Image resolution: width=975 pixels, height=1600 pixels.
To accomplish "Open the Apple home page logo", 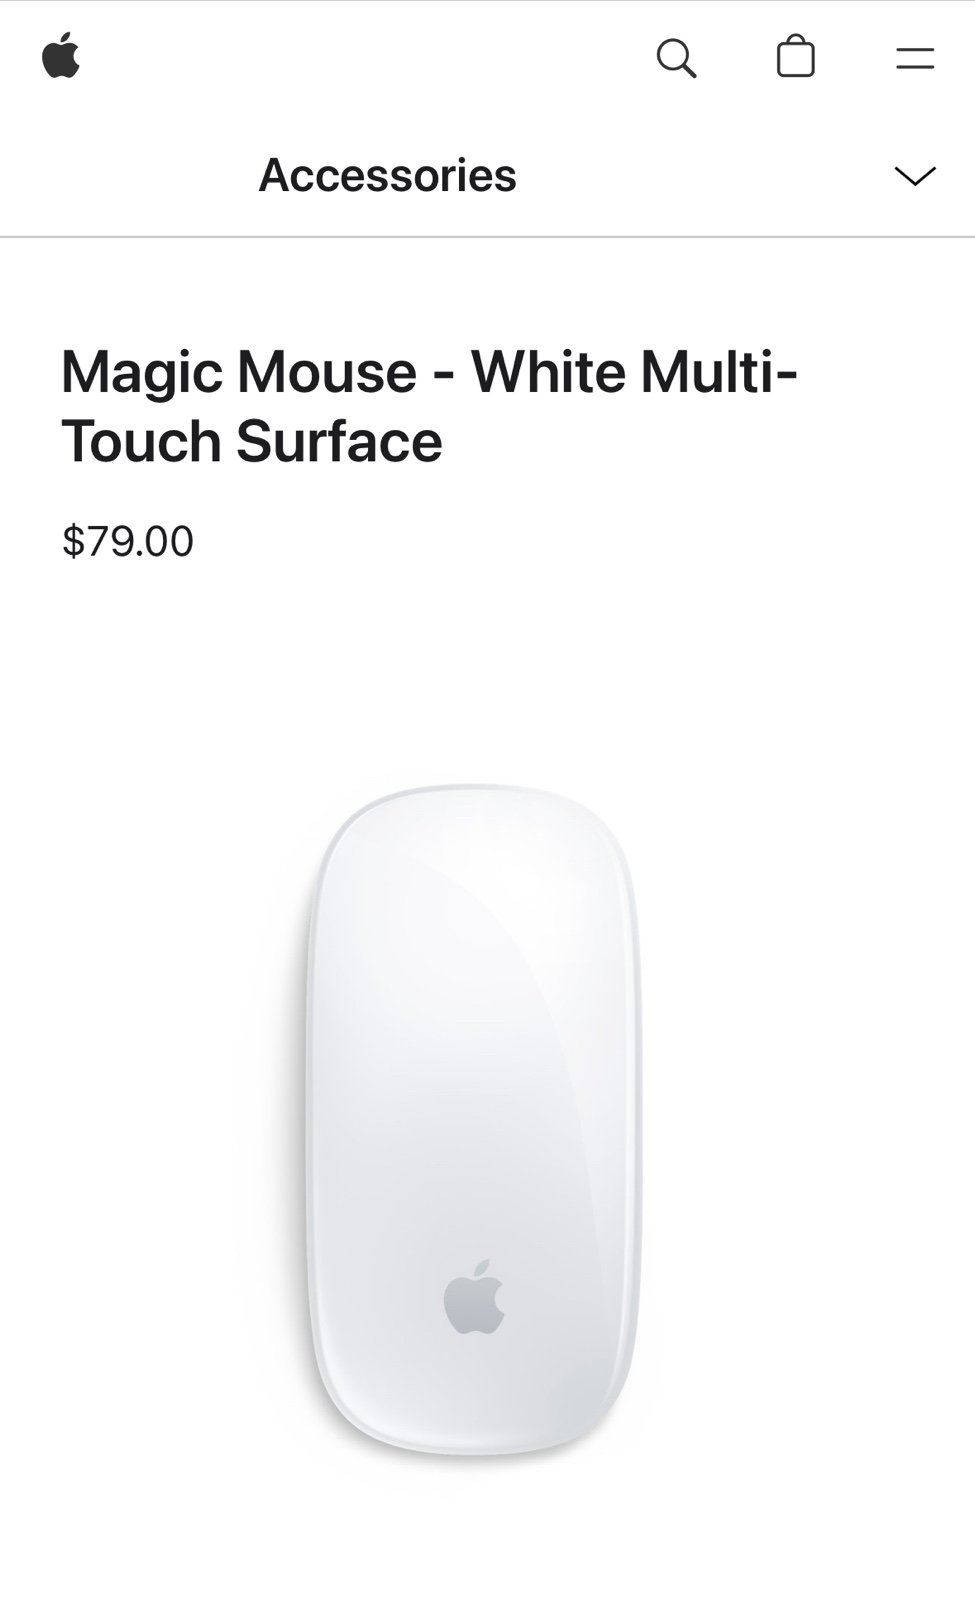I will [61, 56].
